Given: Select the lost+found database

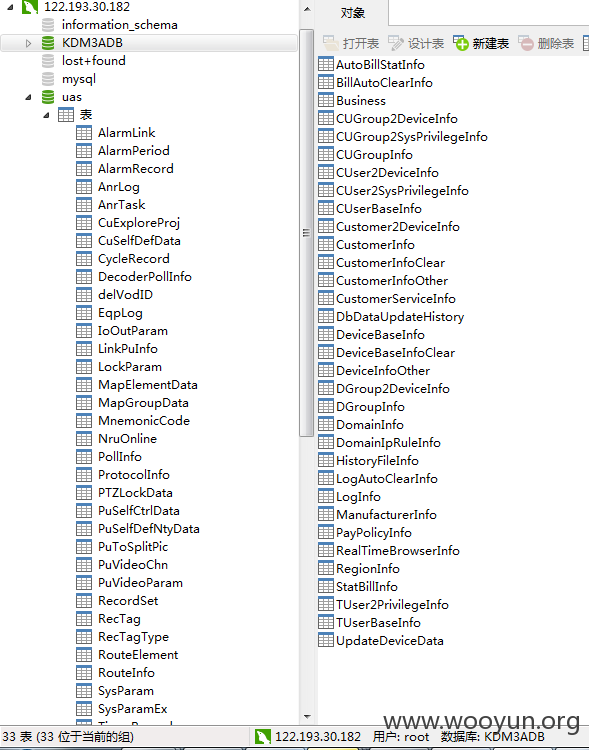Looking at the screenshot, I should click(x=93, y=61).
